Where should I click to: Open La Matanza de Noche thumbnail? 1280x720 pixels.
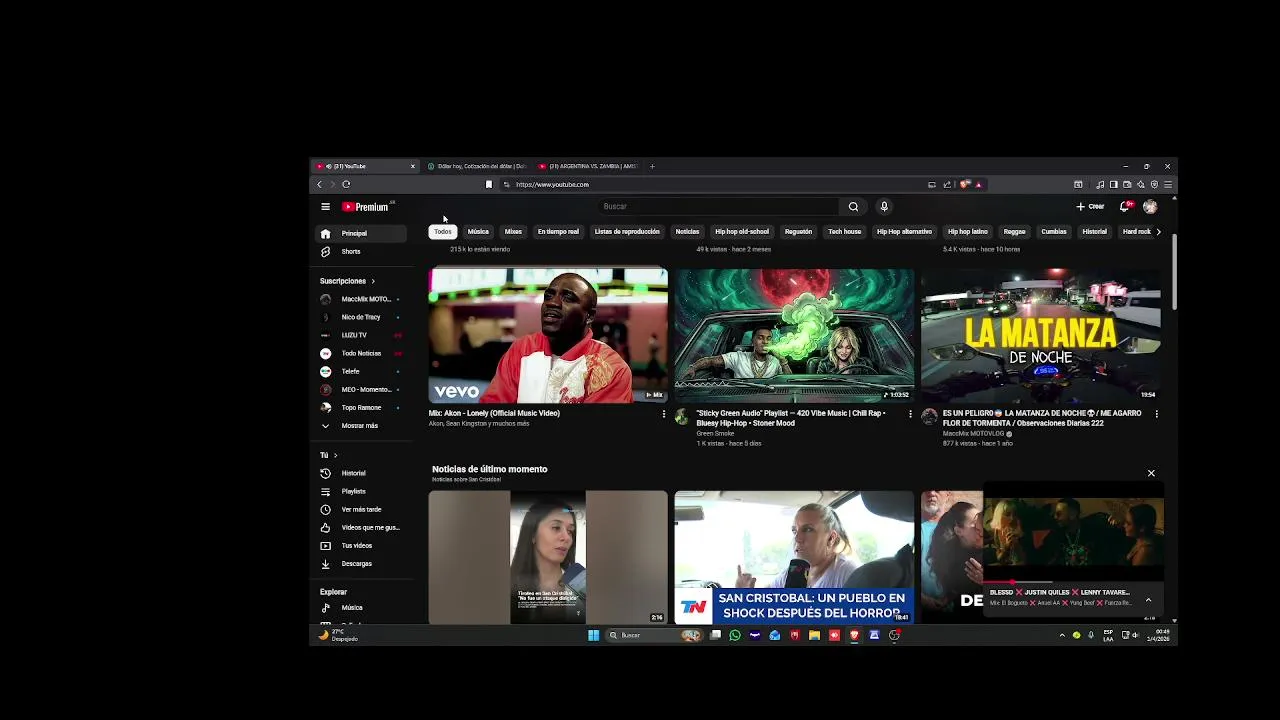pos(1040,335)
